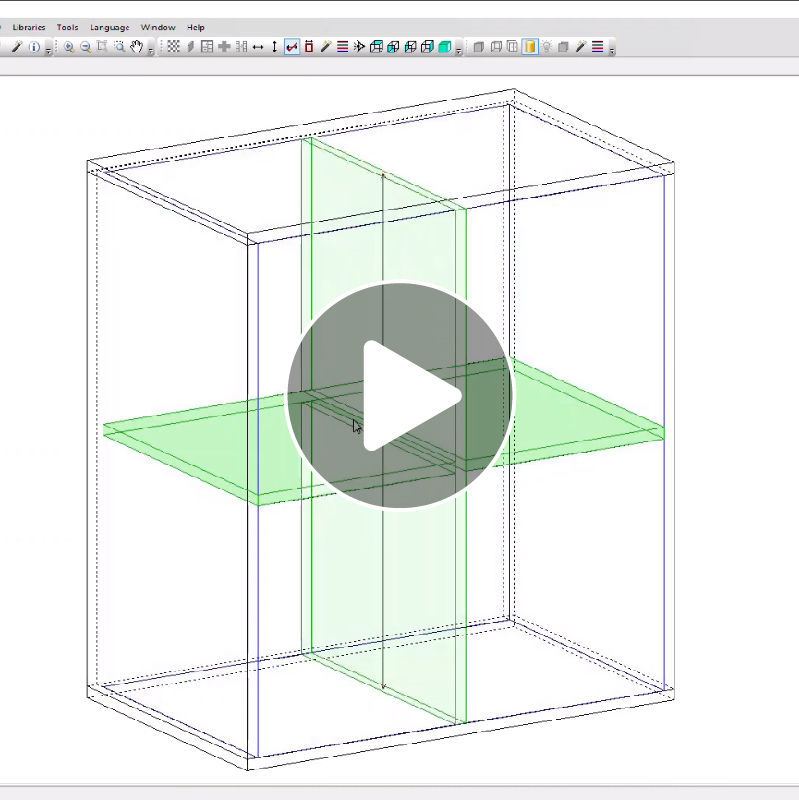Expand the overflow arrow at the far-right toolbar end

611,49
